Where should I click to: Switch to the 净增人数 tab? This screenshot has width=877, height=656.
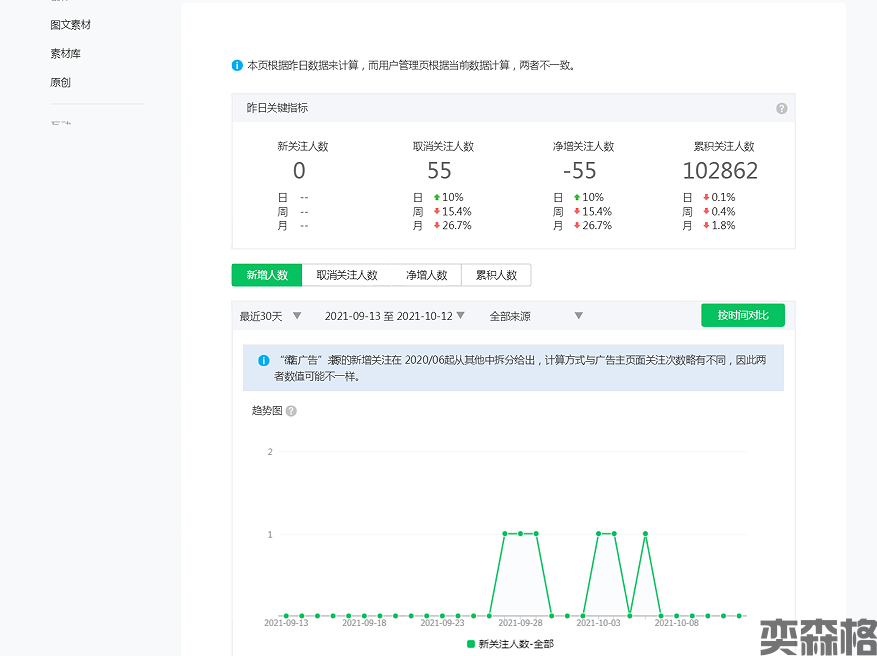(x=426, y=275)
